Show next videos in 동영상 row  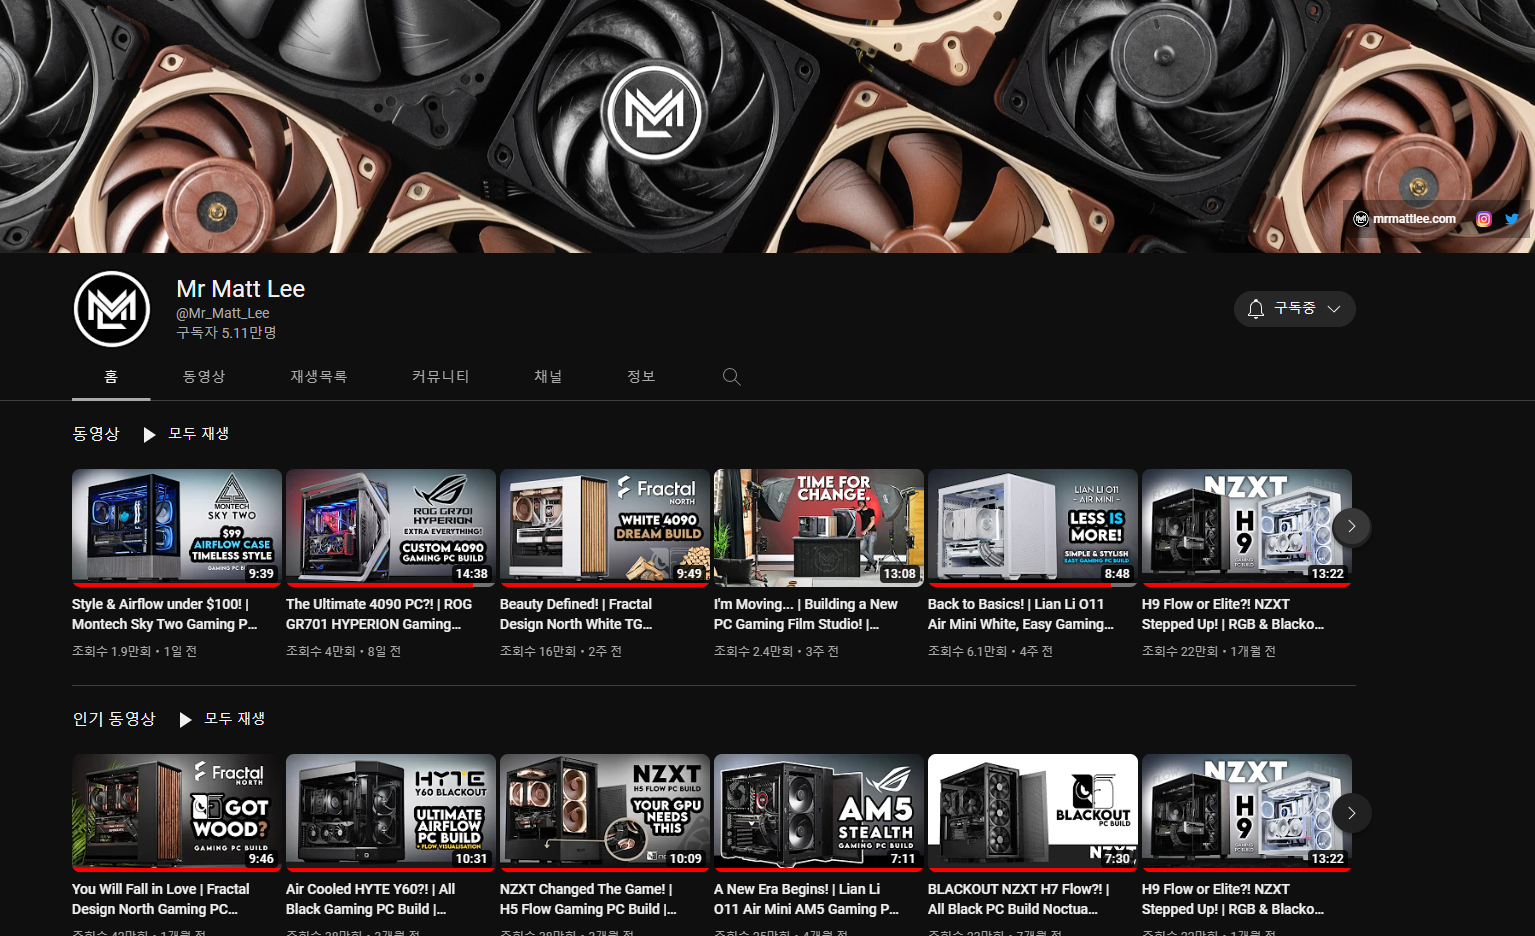(1352, 526)
